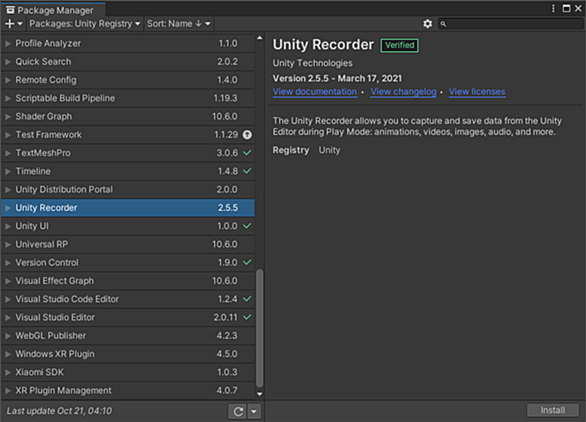Expand the Shader Graph package versions
Screen dimensions: 586x422
(x=8, y=117)
